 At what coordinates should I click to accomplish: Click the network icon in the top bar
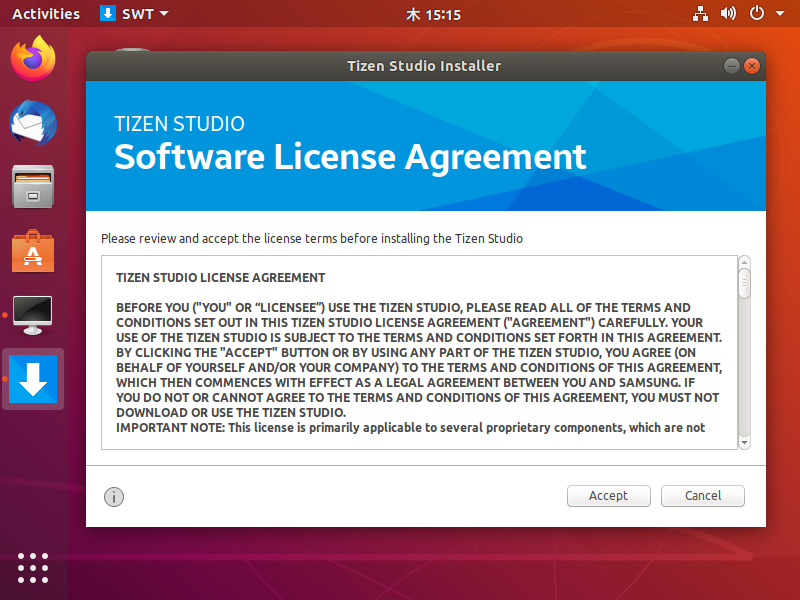[x=700, y=13]
